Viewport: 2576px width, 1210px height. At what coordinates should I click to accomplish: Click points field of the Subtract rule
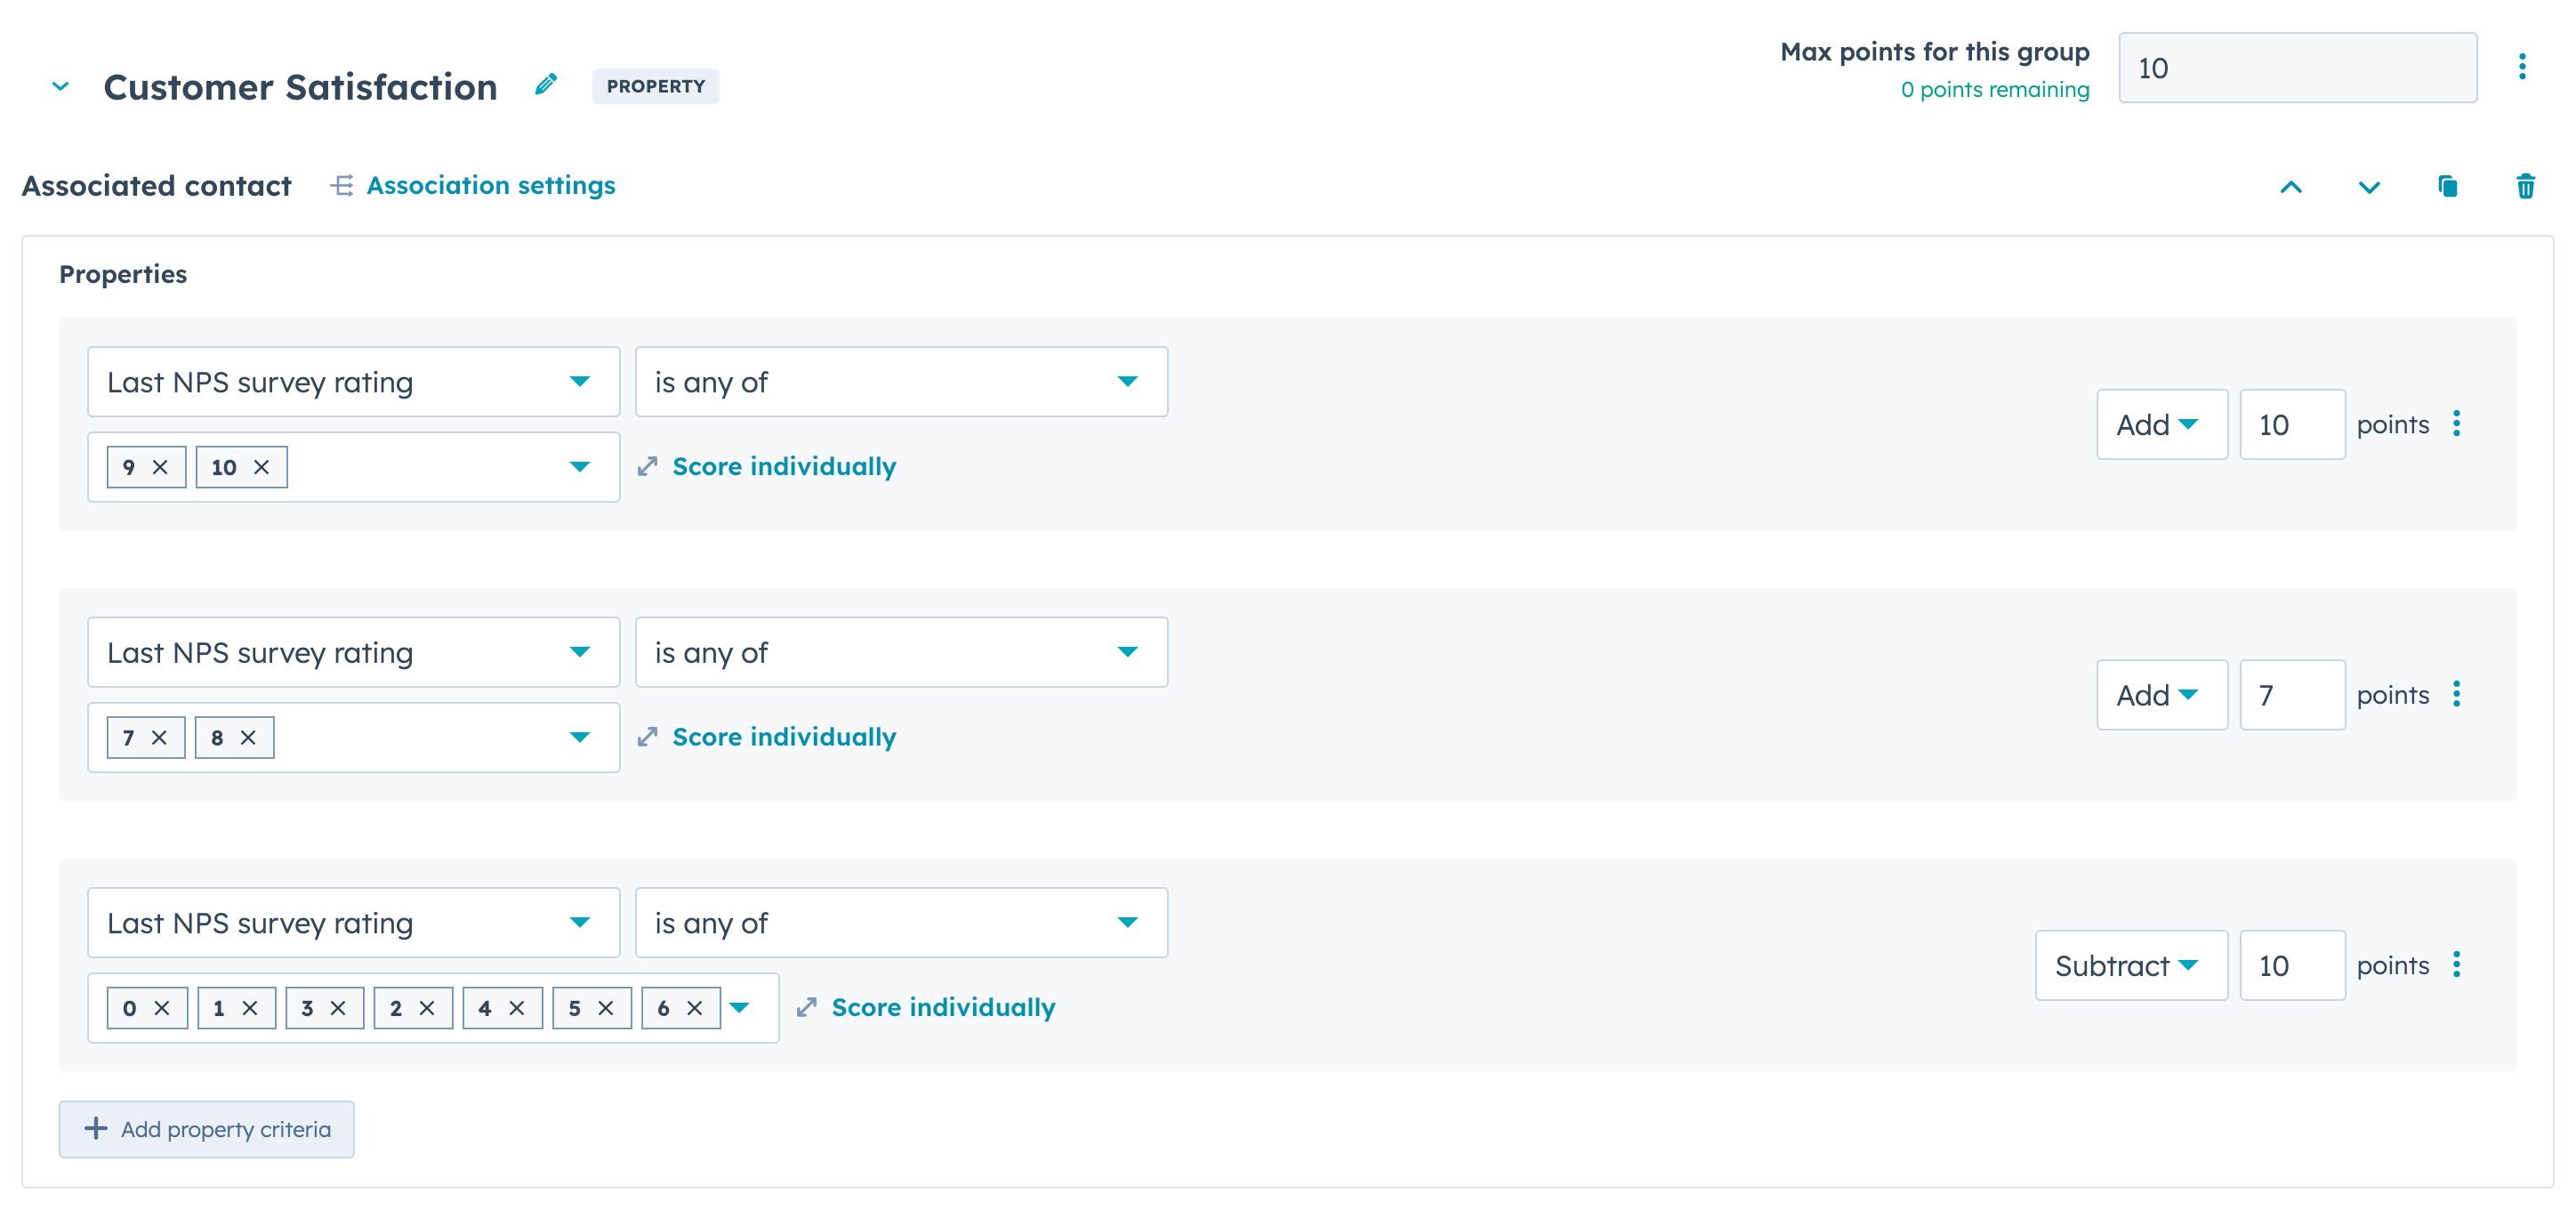[x=2292, y=966]
